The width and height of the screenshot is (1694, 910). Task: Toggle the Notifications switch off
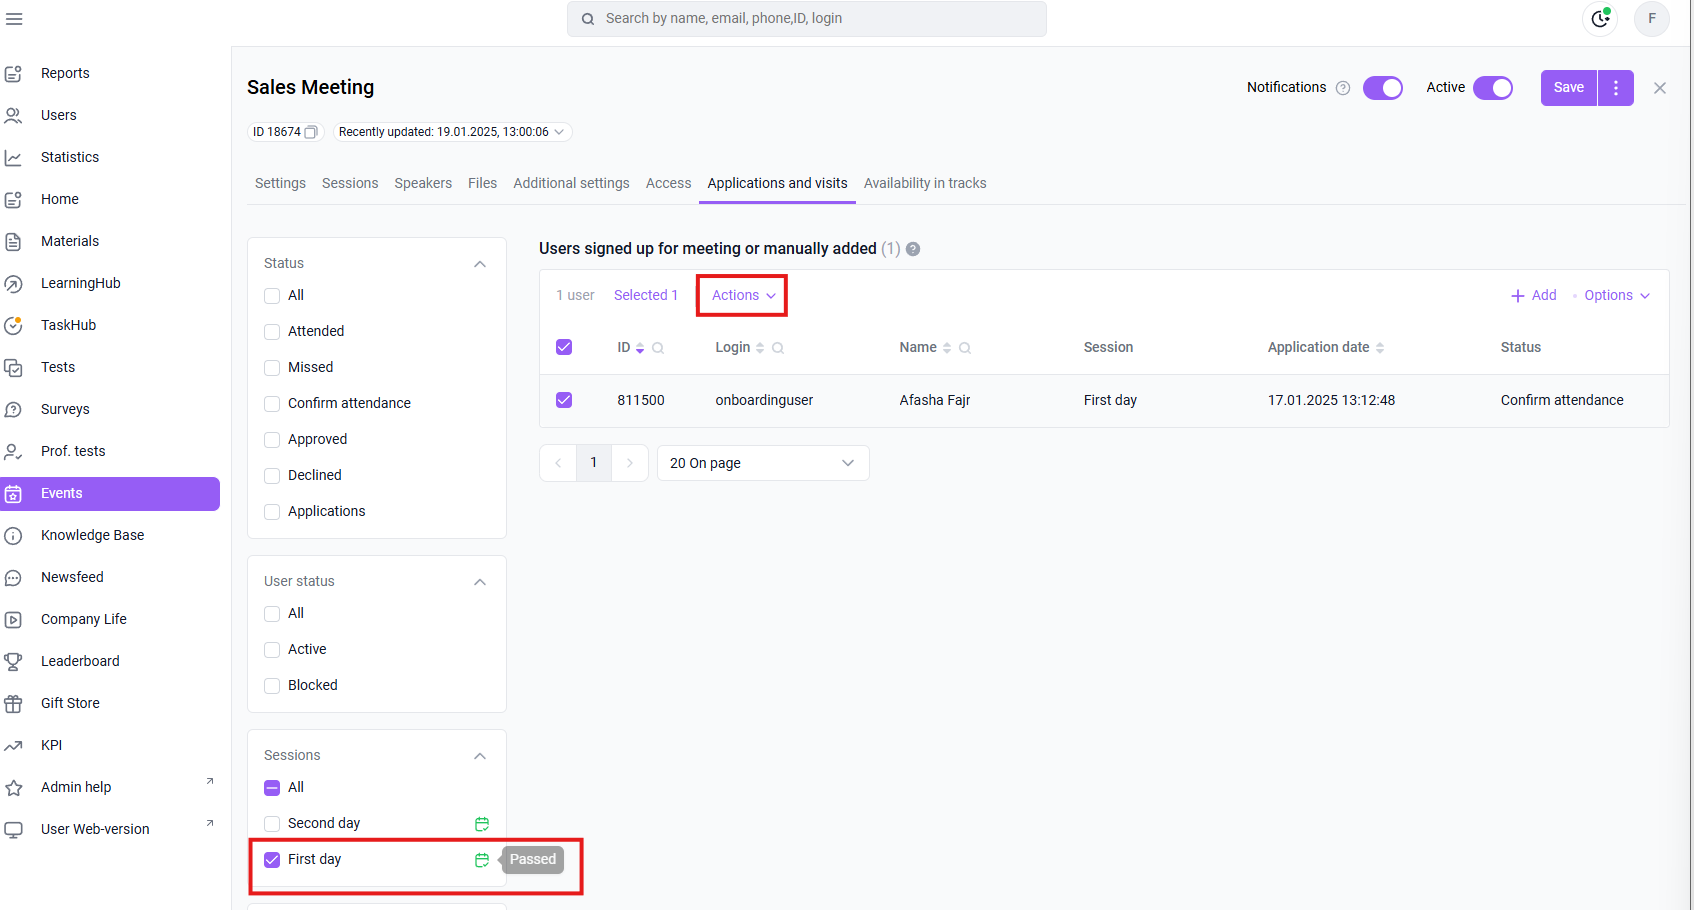[x=1383, y=88]
